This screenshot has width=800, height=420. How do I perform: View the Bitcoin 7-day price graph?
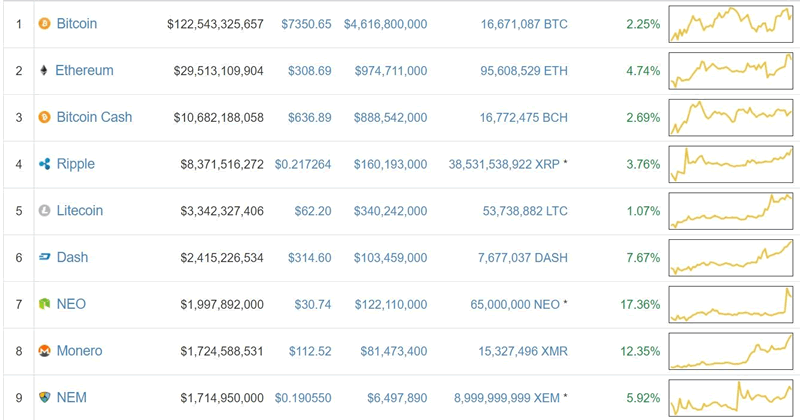click(x=732, y=23)
